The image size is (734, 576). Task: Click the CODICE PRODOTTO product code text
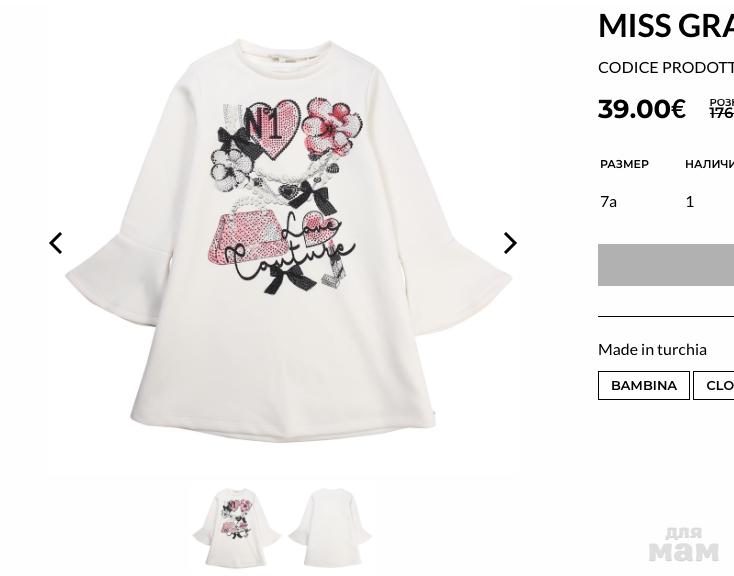tap(665, 67)
